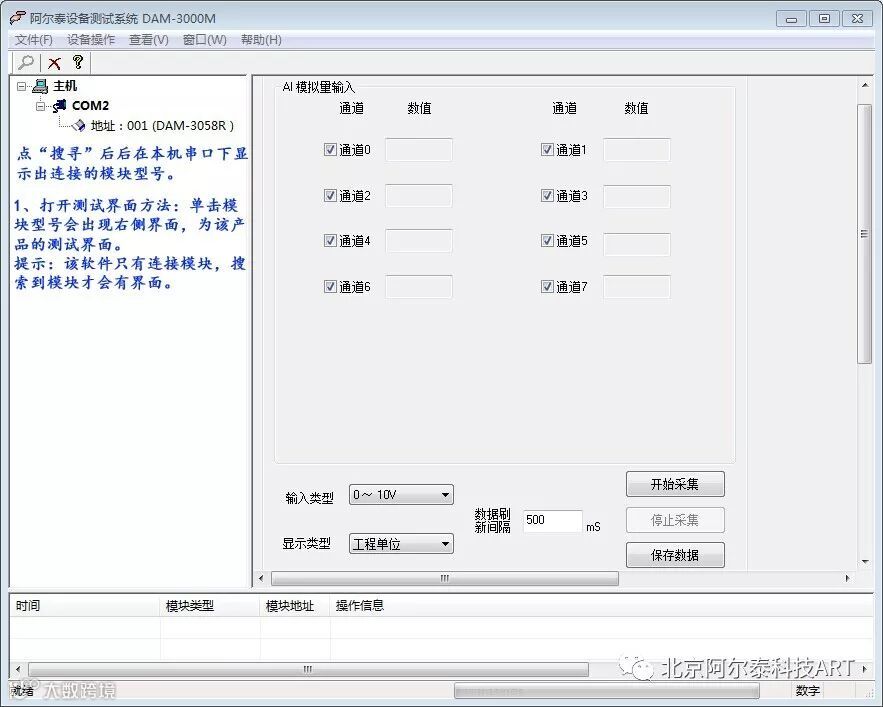Open the 窗口(W) menu
The height and width of the screenshot is (707, 883).
click(204, 39)
